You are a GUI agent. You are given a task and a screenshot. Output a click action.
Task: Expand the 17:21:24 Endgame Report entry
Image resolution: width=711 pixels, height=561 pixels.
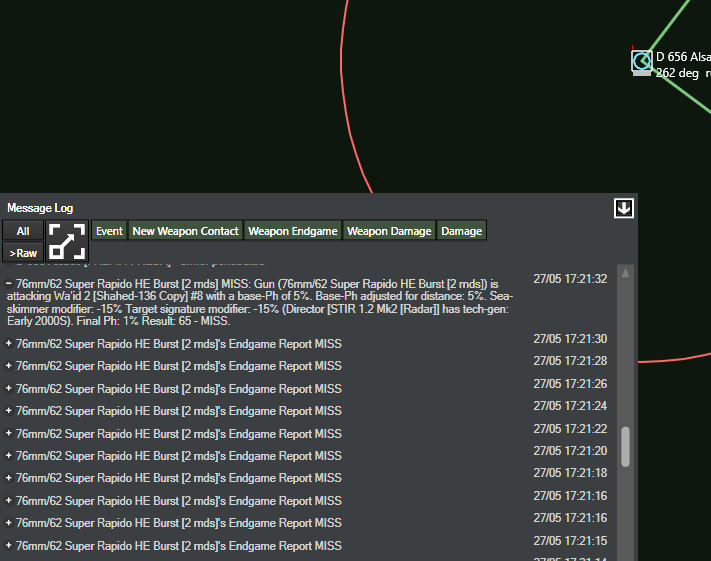pos(8,410)
